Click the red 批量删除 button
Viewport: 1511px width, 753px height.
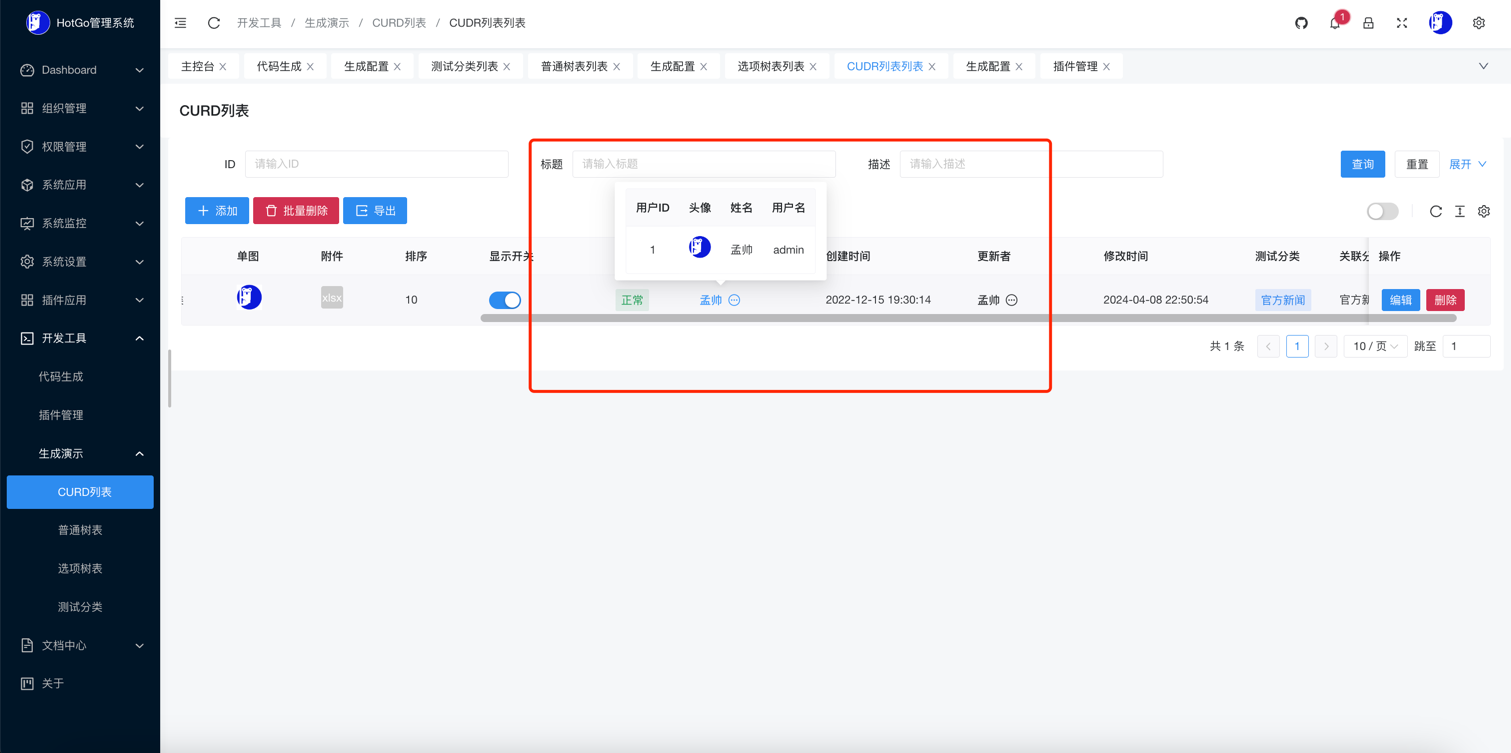pos(296,211)
